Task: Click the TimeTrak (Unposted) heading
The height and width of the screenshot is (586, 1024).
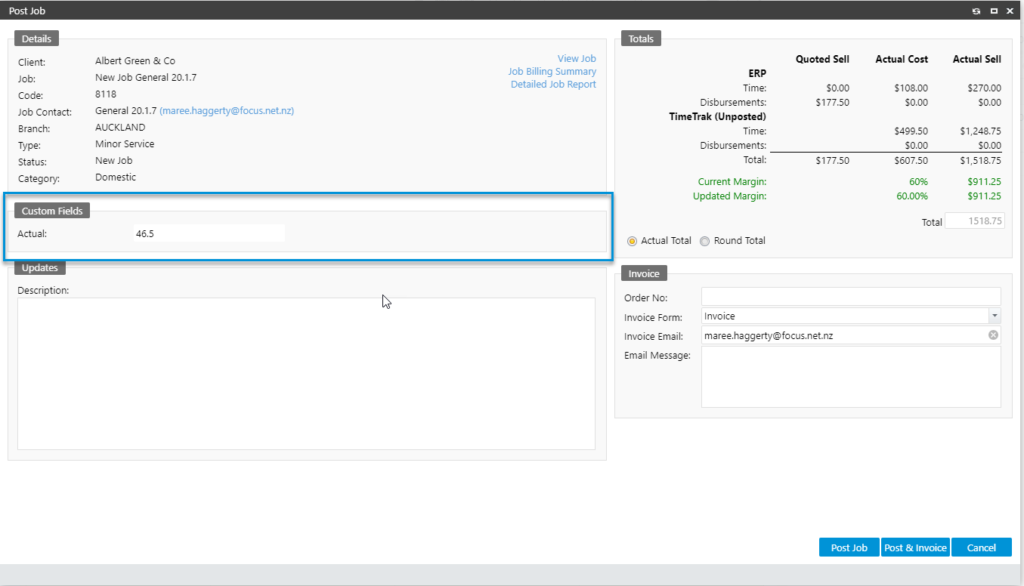Action: [x=717, y=116]
